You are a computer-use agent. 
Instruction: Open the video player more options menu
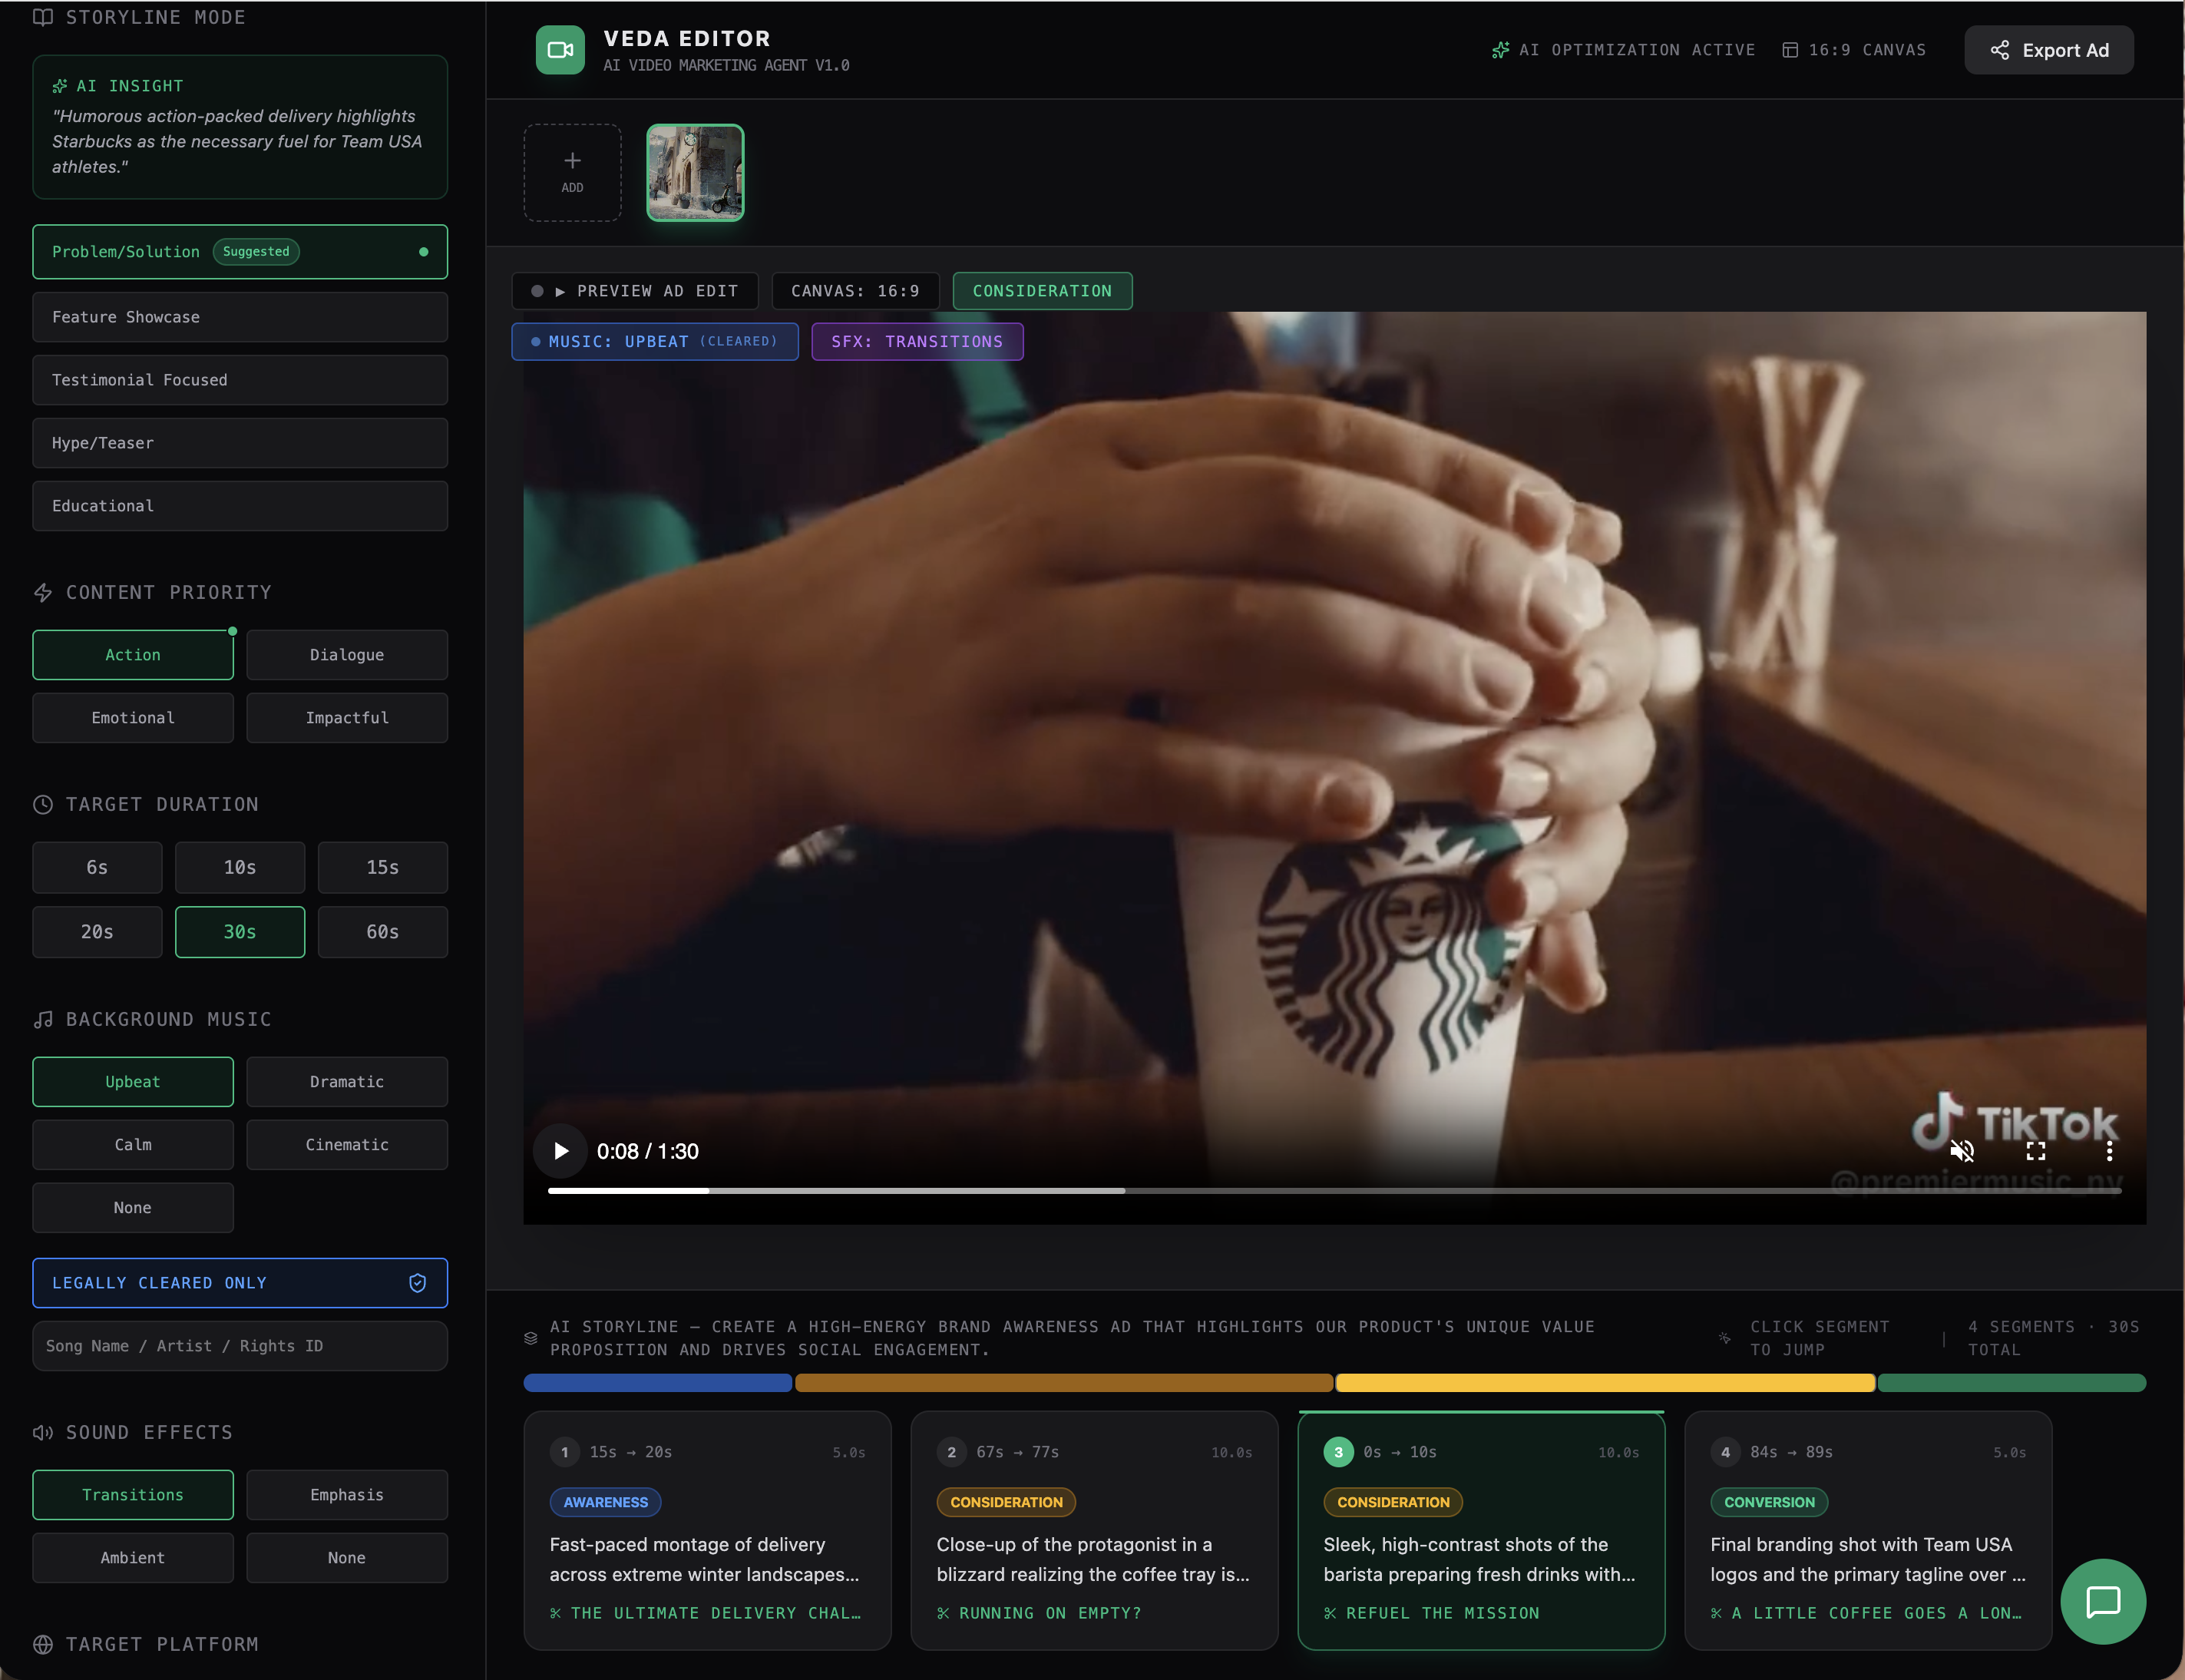[x=2110, y=1151]
